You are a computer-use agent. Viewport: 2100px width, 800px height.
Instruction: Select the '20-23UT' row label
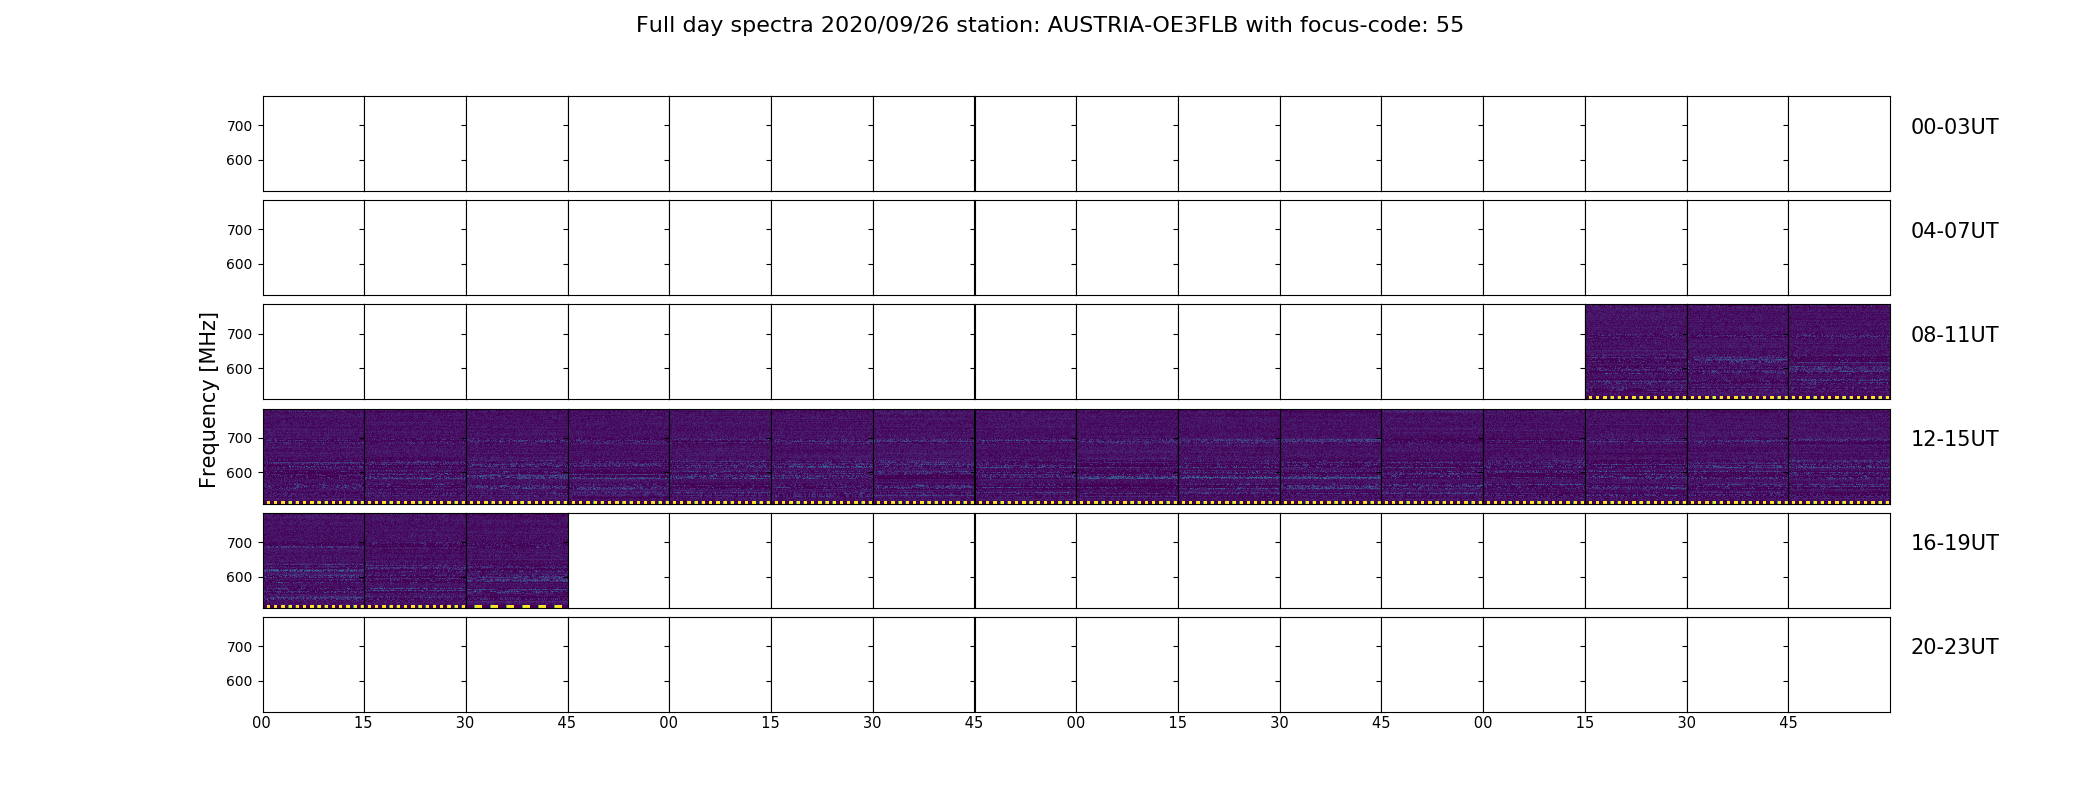point(1954,647)
